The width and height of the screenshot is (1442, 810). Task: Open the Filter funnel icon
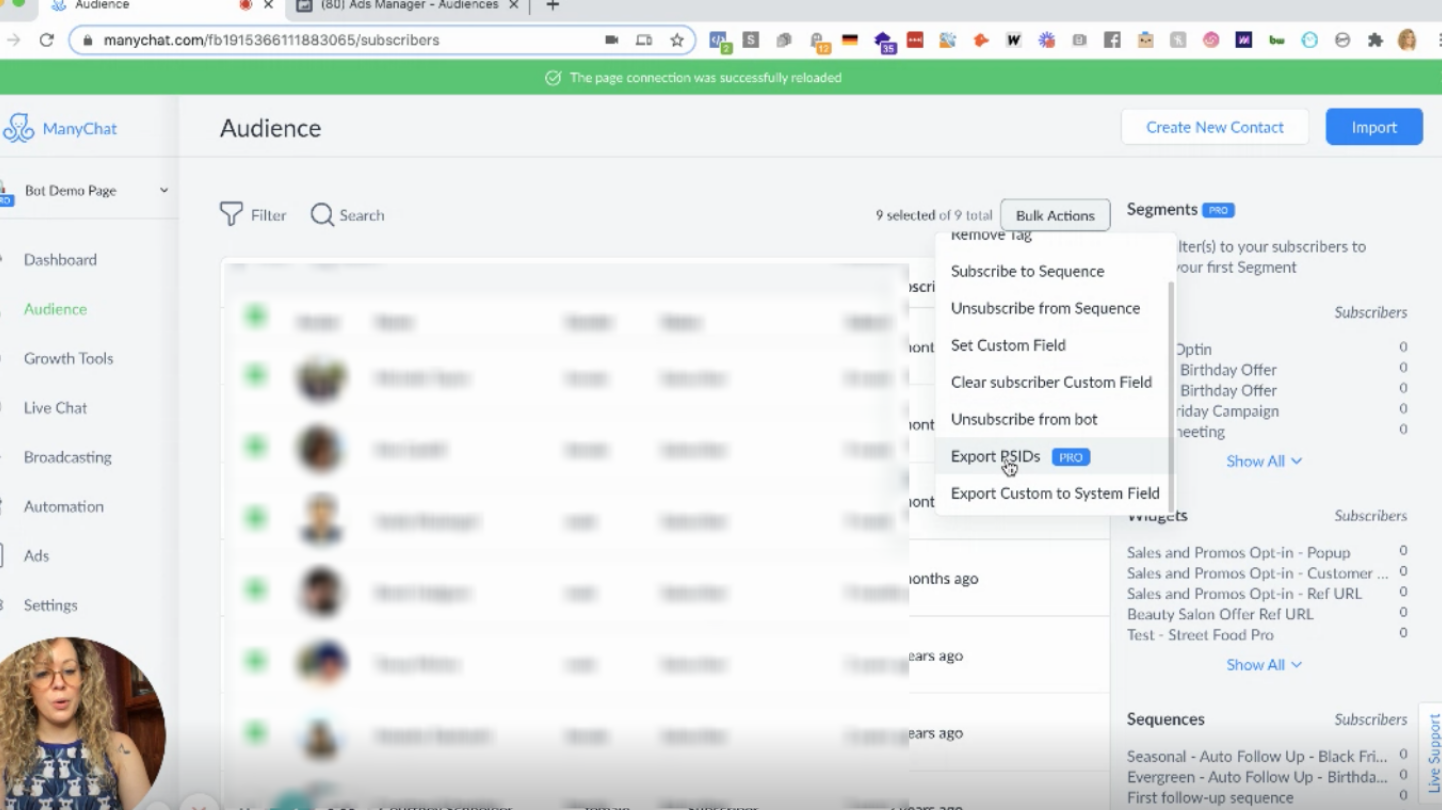[x=231, y=214]
